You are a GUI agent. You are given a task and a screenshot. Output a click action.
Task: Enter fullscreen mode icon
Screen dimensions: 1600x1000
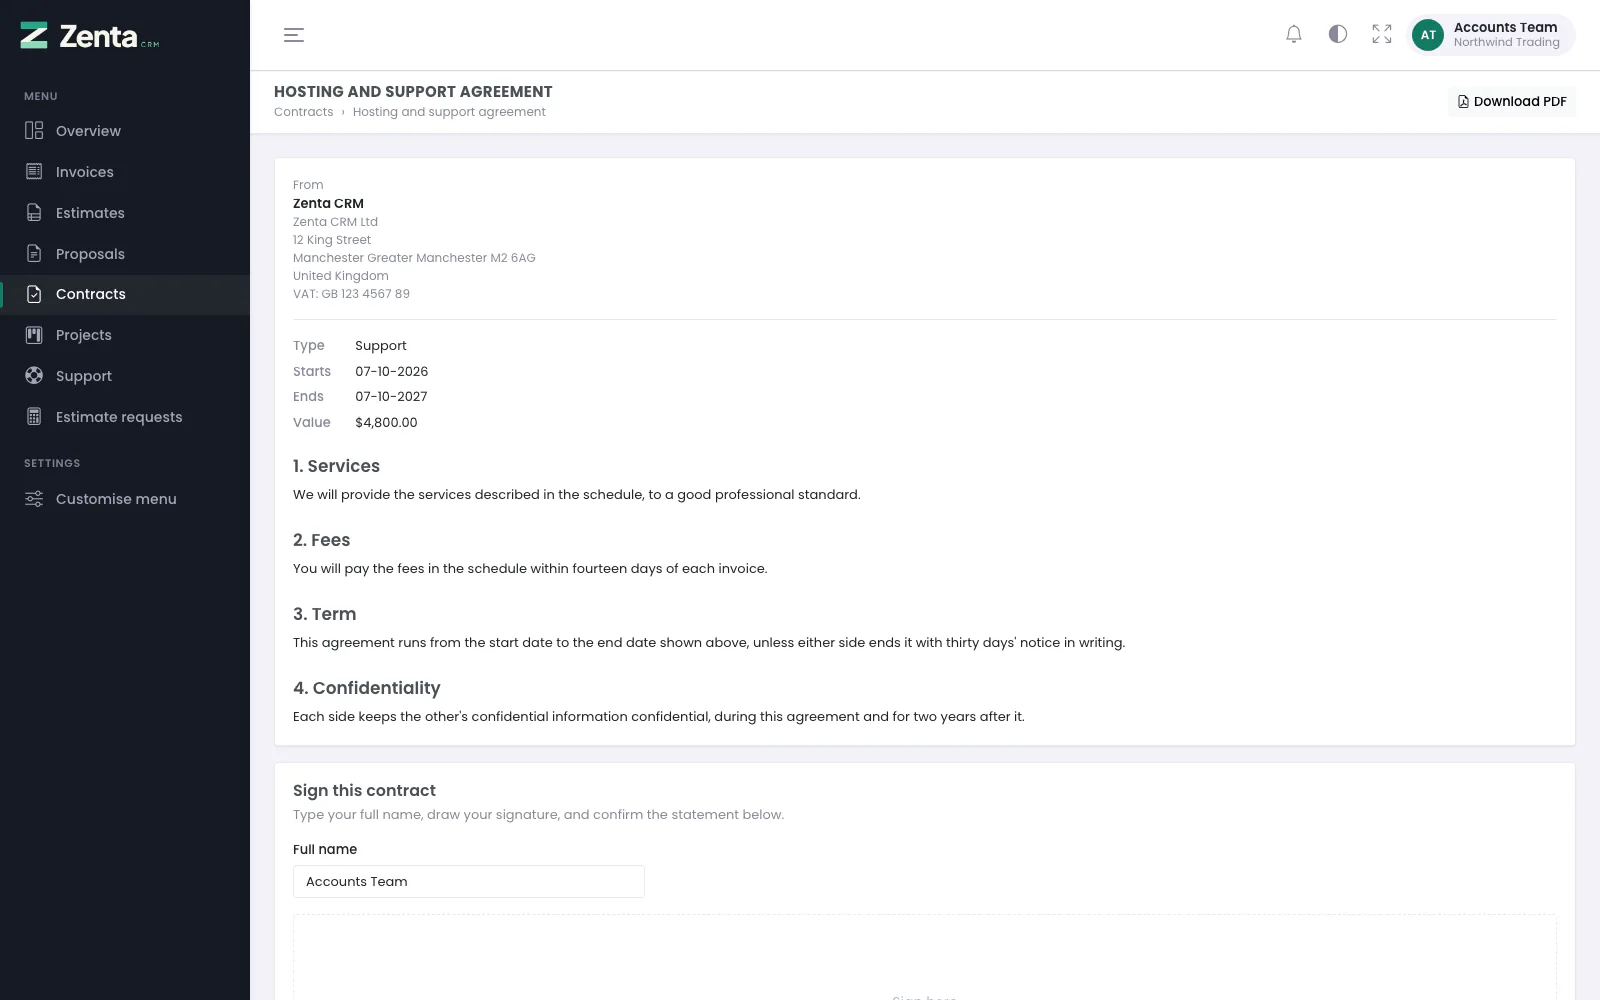[1382, 34]
